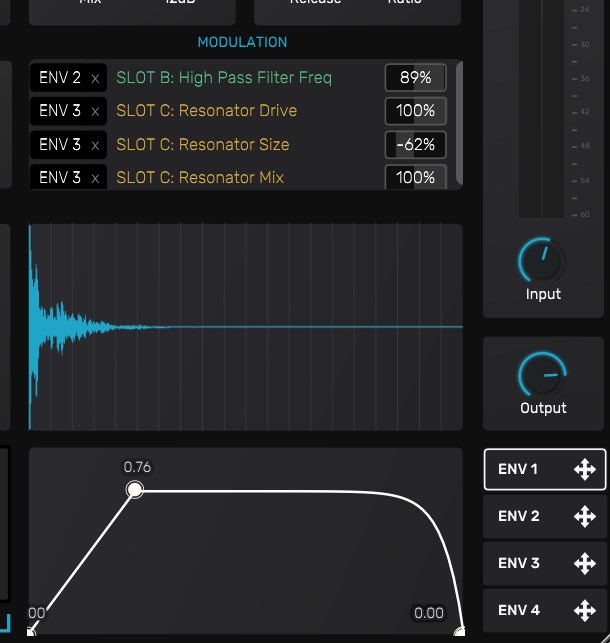Viewport: 610px width, 643px height.
Task: Click the modulation list scrollbar
Action: 459,122
